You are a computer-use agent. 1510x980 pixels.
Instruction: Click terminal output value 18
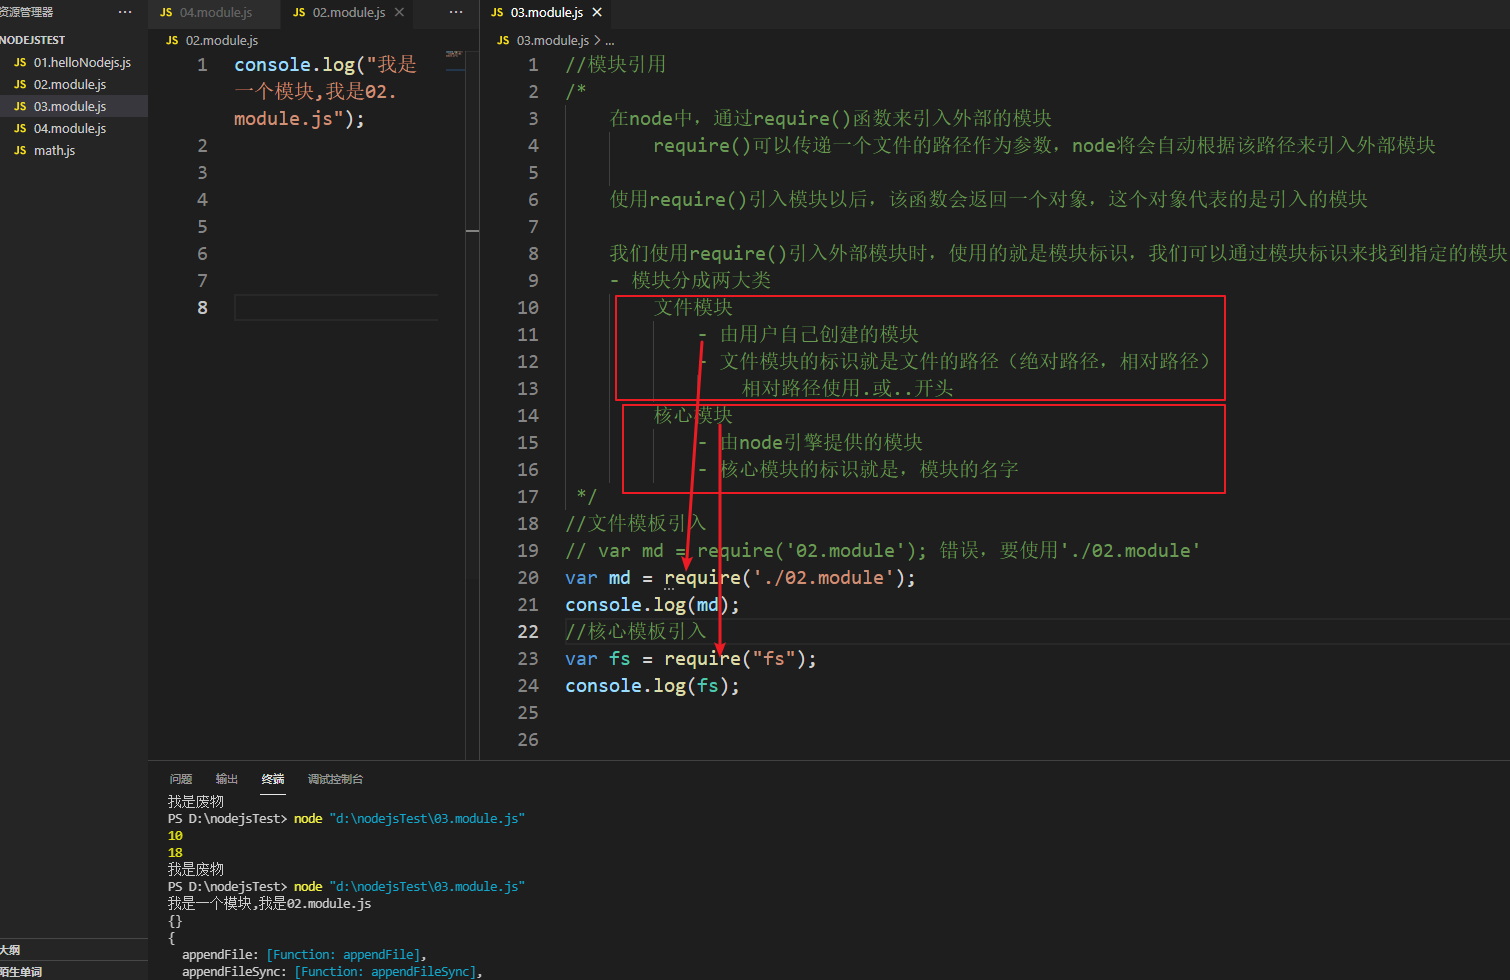click(x=175, y=853)
